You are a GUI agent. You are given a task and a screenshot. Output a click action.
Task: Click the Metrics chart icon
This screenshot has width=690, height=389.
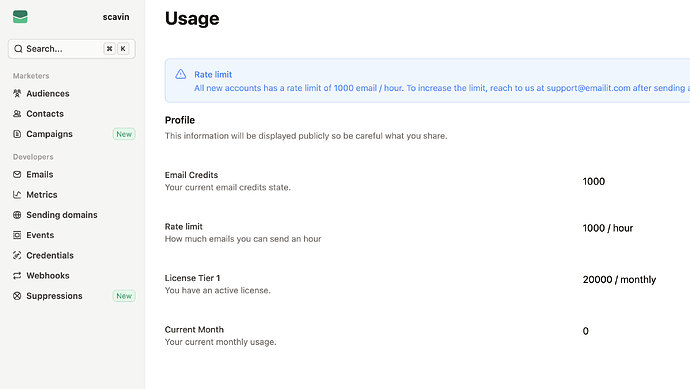pyautogui.click(x=17, y=194)
